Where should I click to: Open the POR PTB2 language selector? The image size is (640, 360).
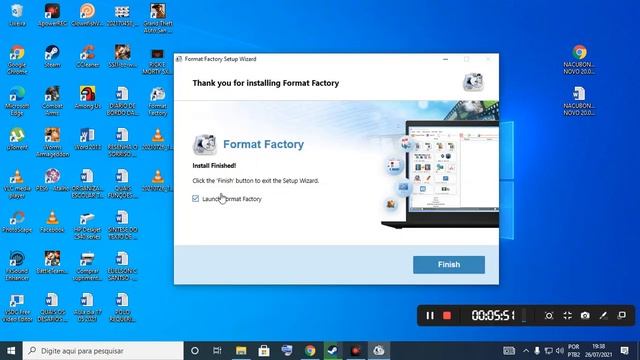tap(573, 351)
